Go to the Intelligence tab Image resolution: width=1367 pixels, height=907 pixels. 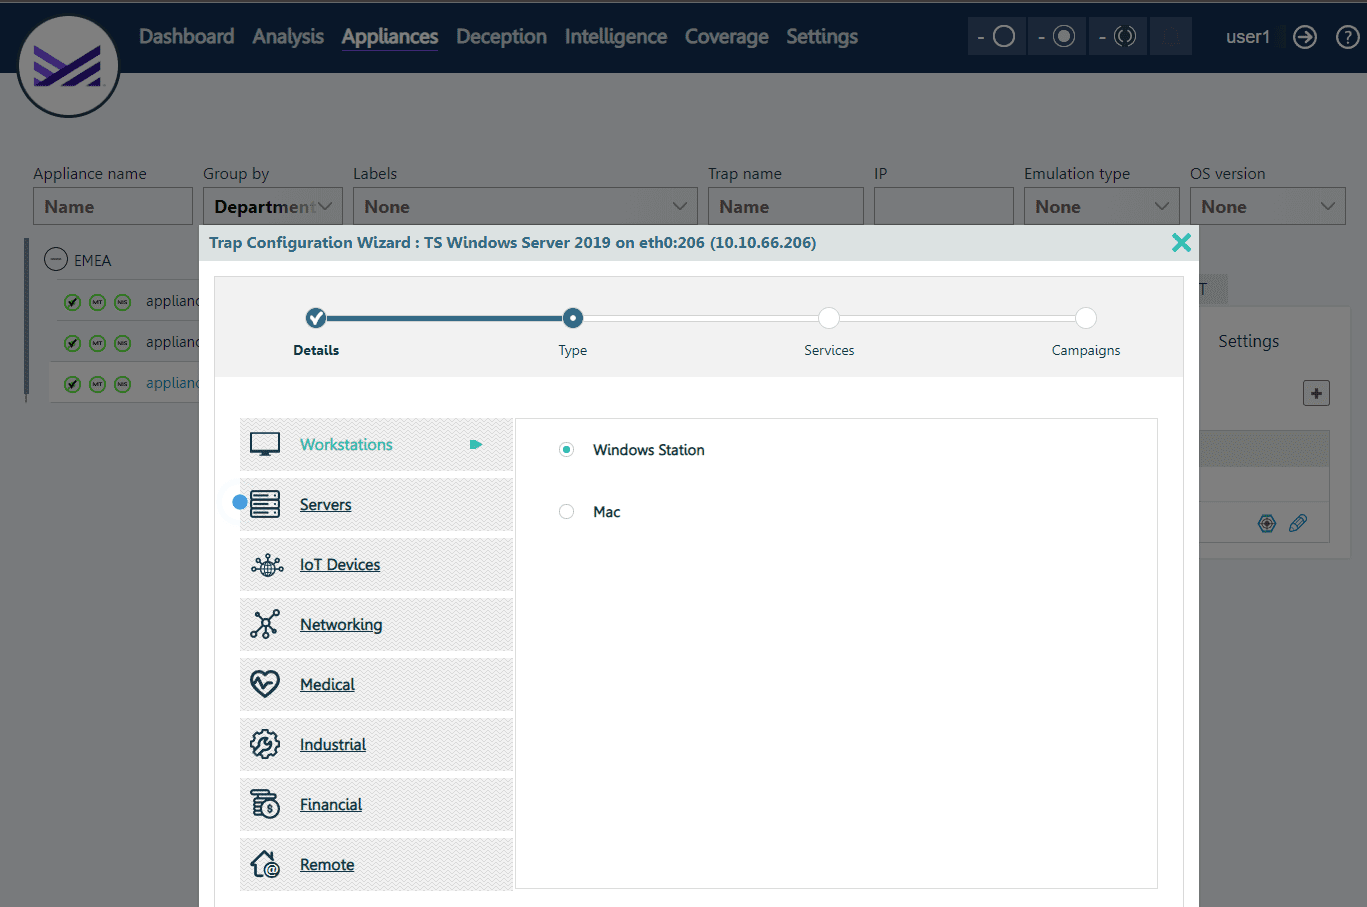[615, 37]
